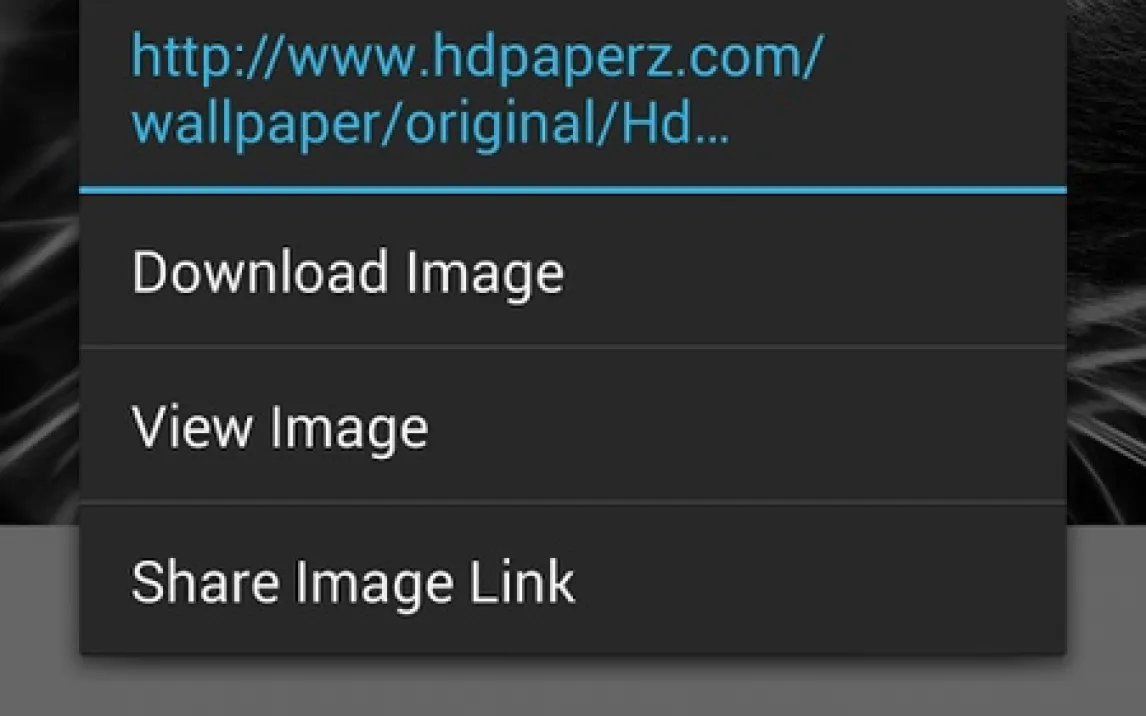Click empty space right of View Image text

[x=745, y=427]
